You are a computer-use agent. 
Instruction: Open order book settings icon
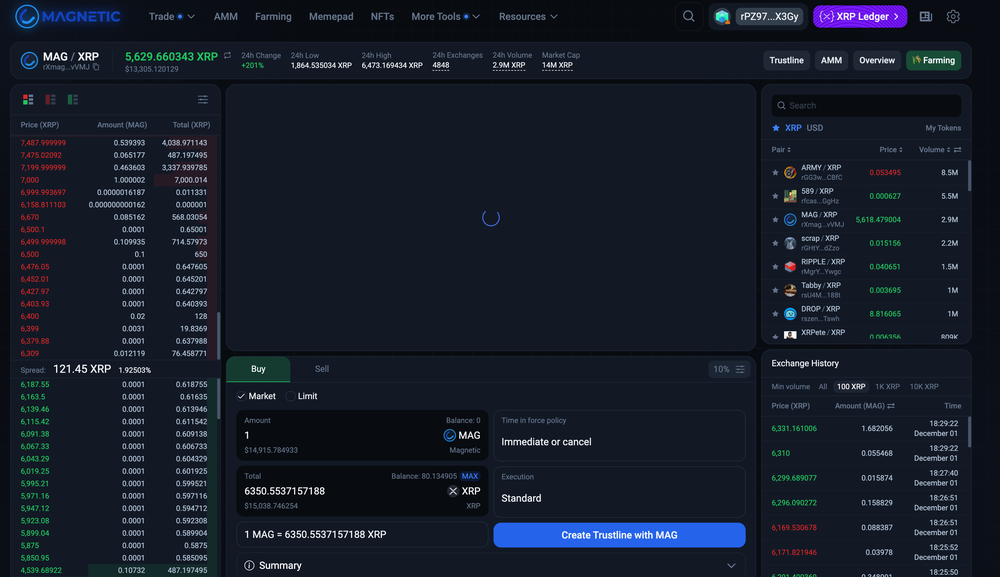coord(203,99)
